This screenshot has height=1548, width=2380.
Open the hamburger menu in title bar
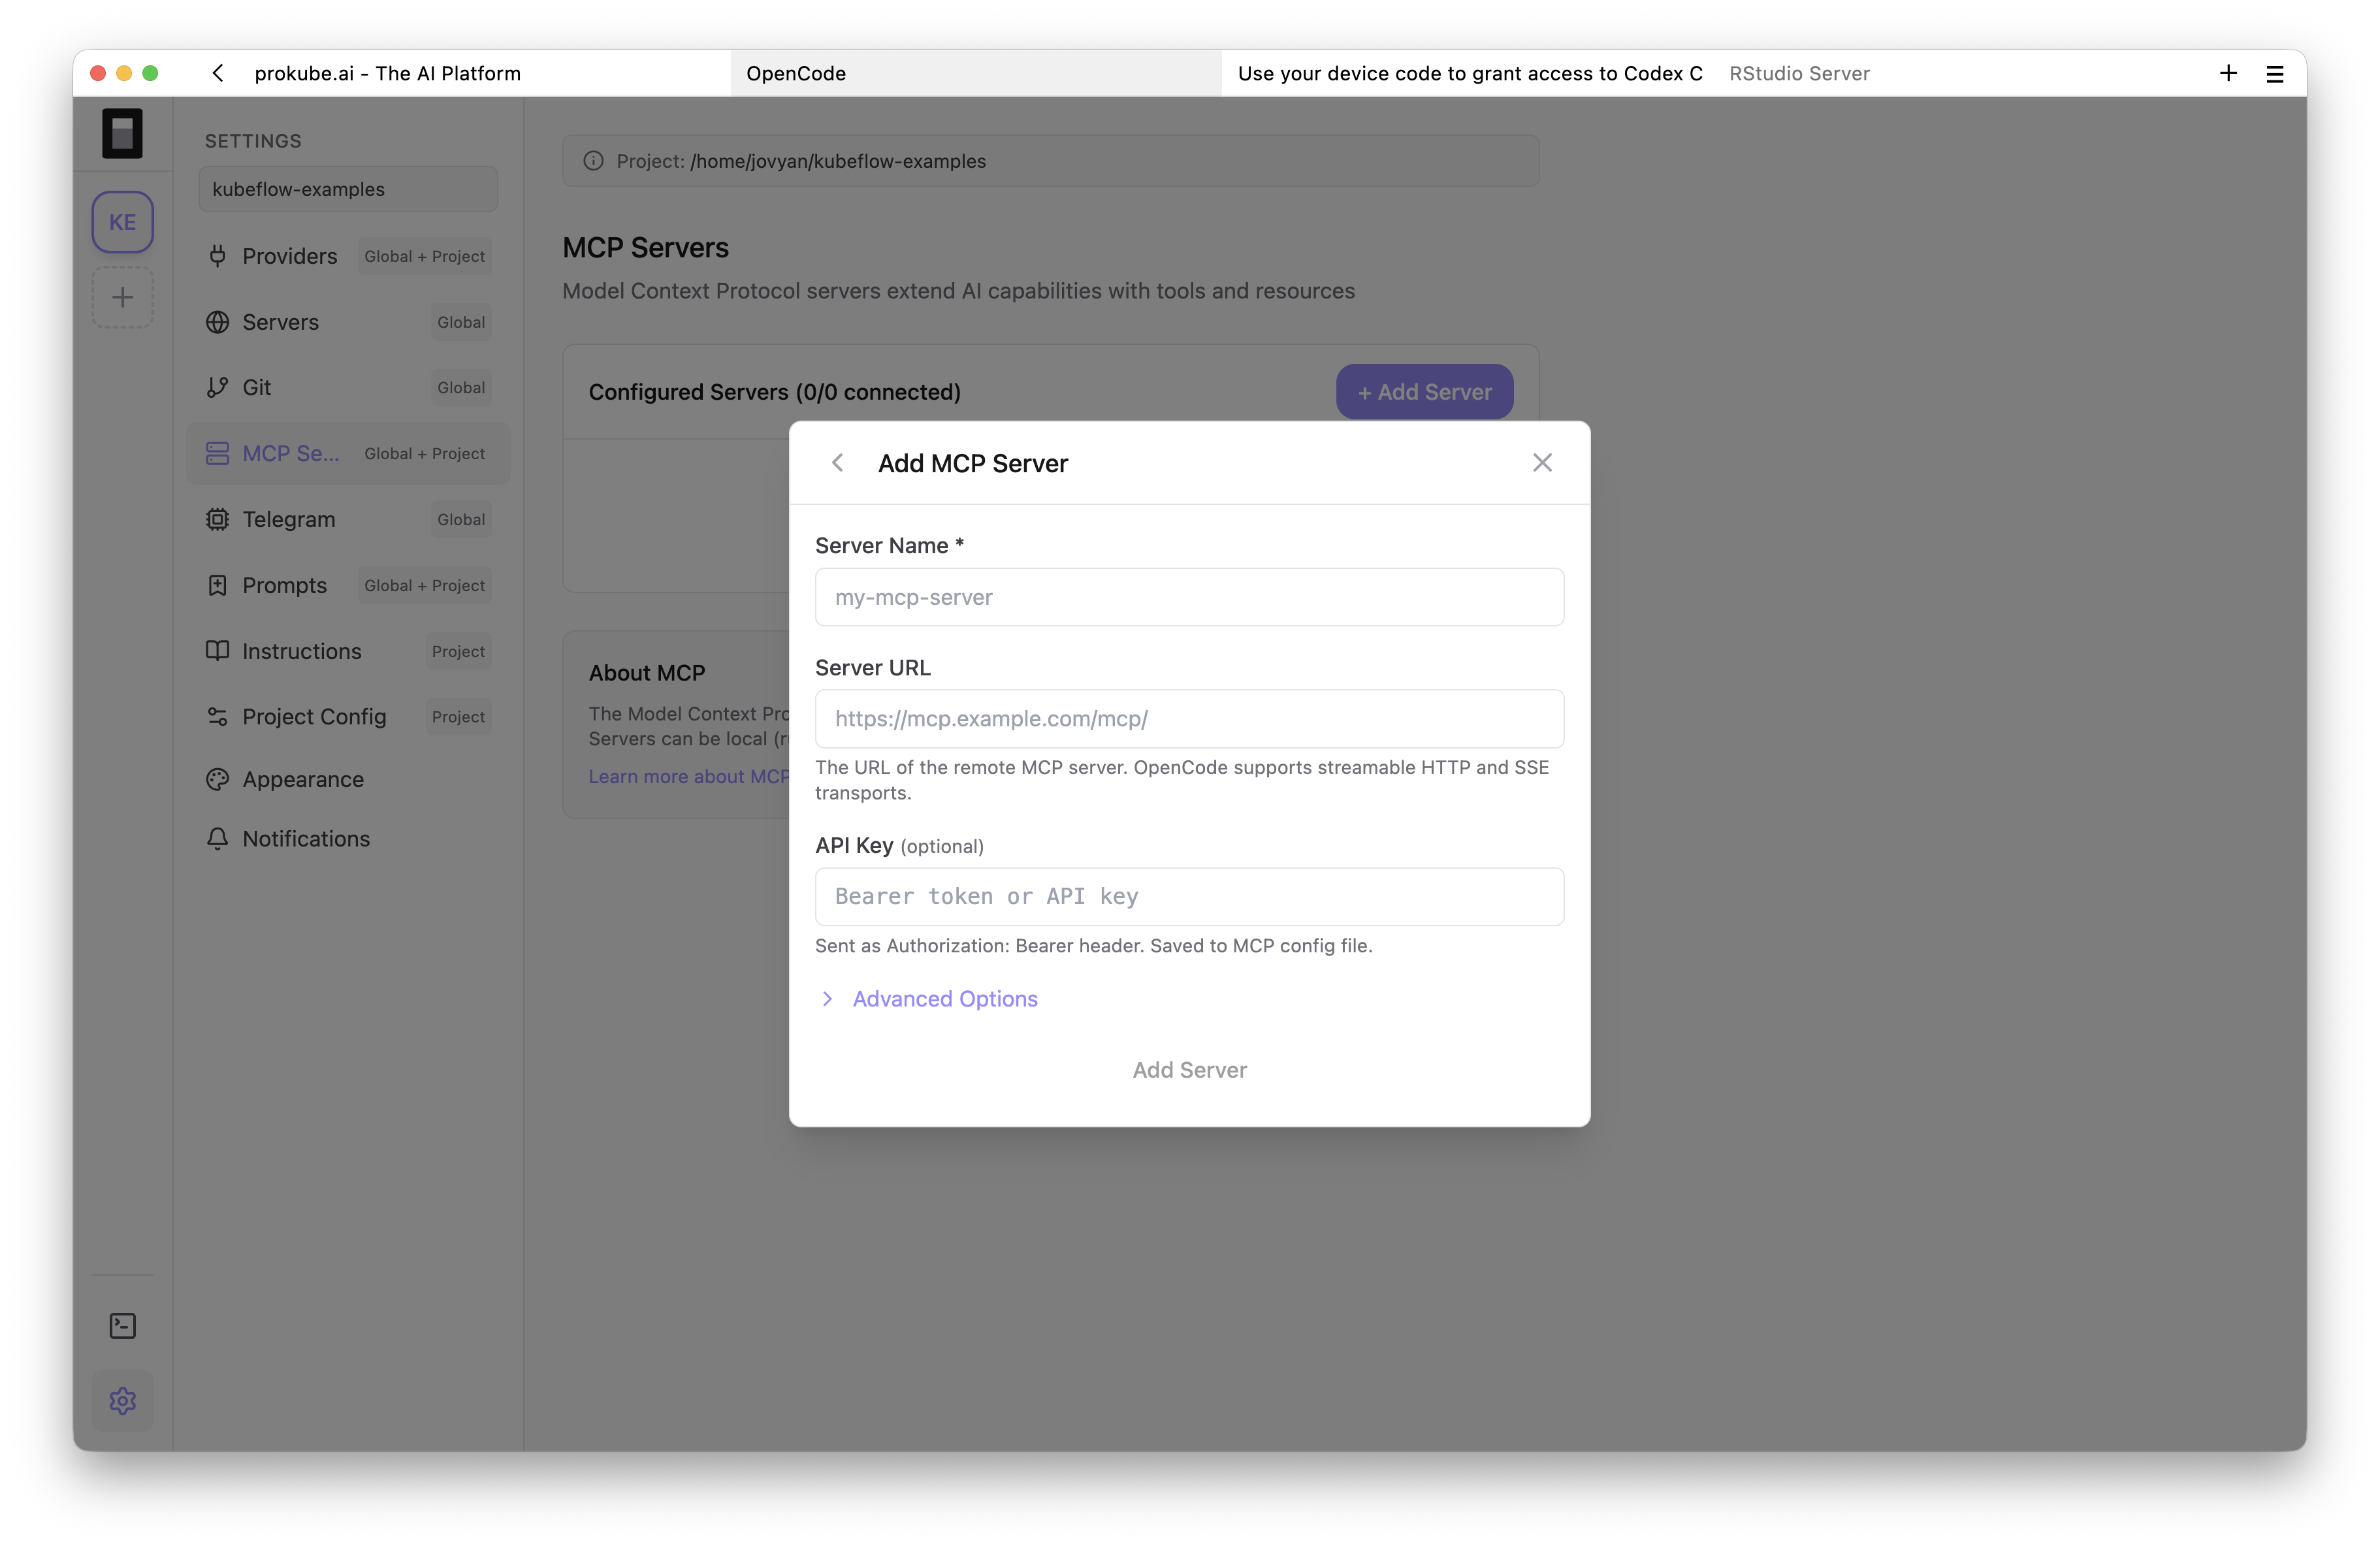2275,73
